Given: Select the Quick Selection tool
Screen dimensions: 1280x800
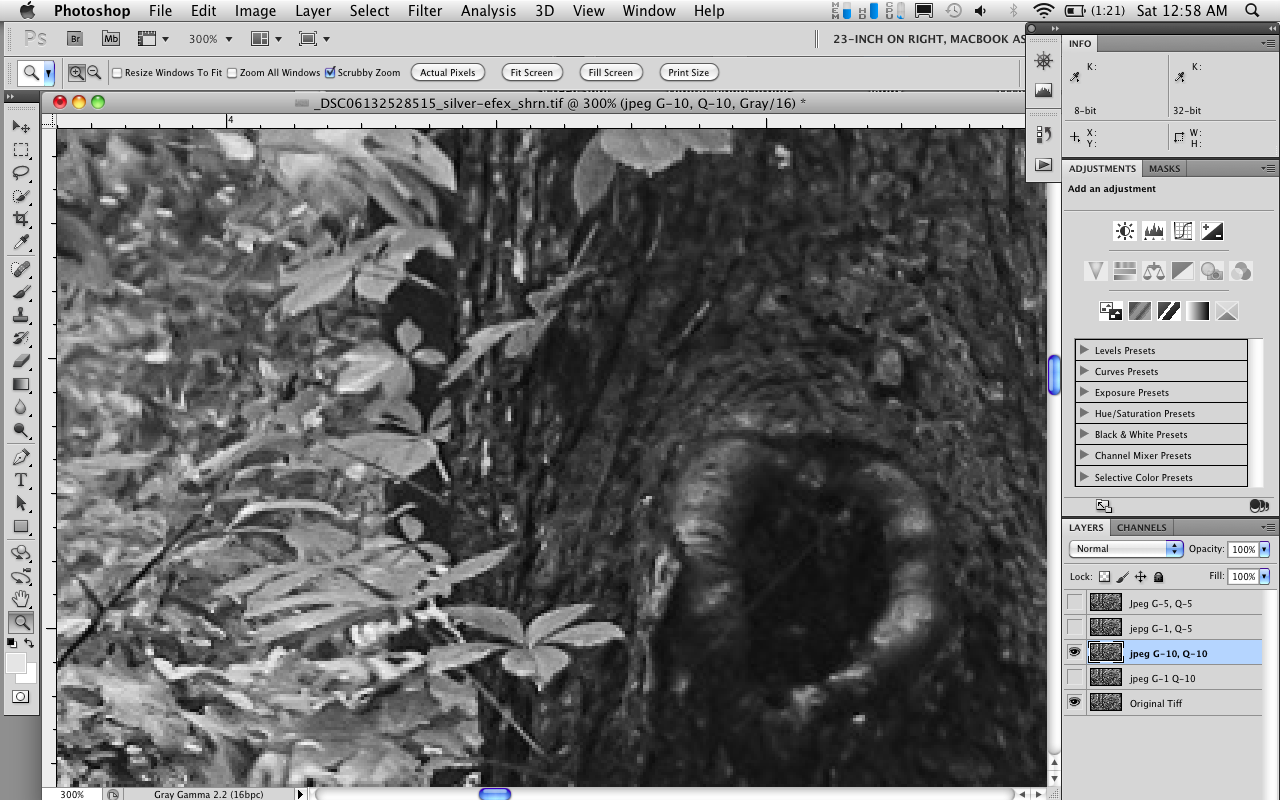Looking at the screenshot, I should point(20,196).
